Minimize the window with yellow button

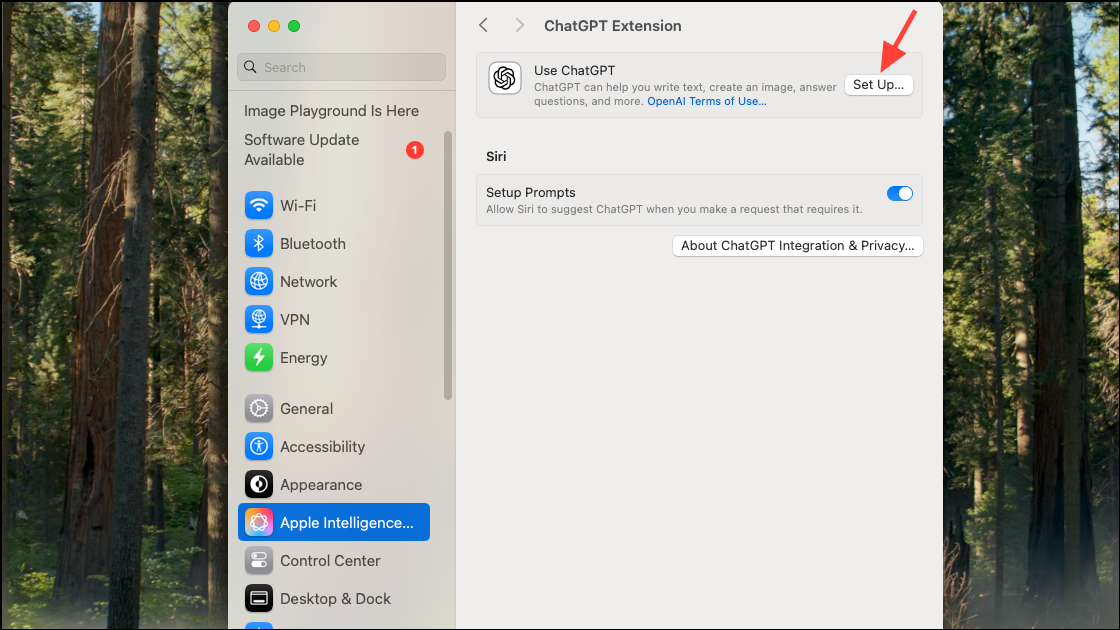[274, 26]
